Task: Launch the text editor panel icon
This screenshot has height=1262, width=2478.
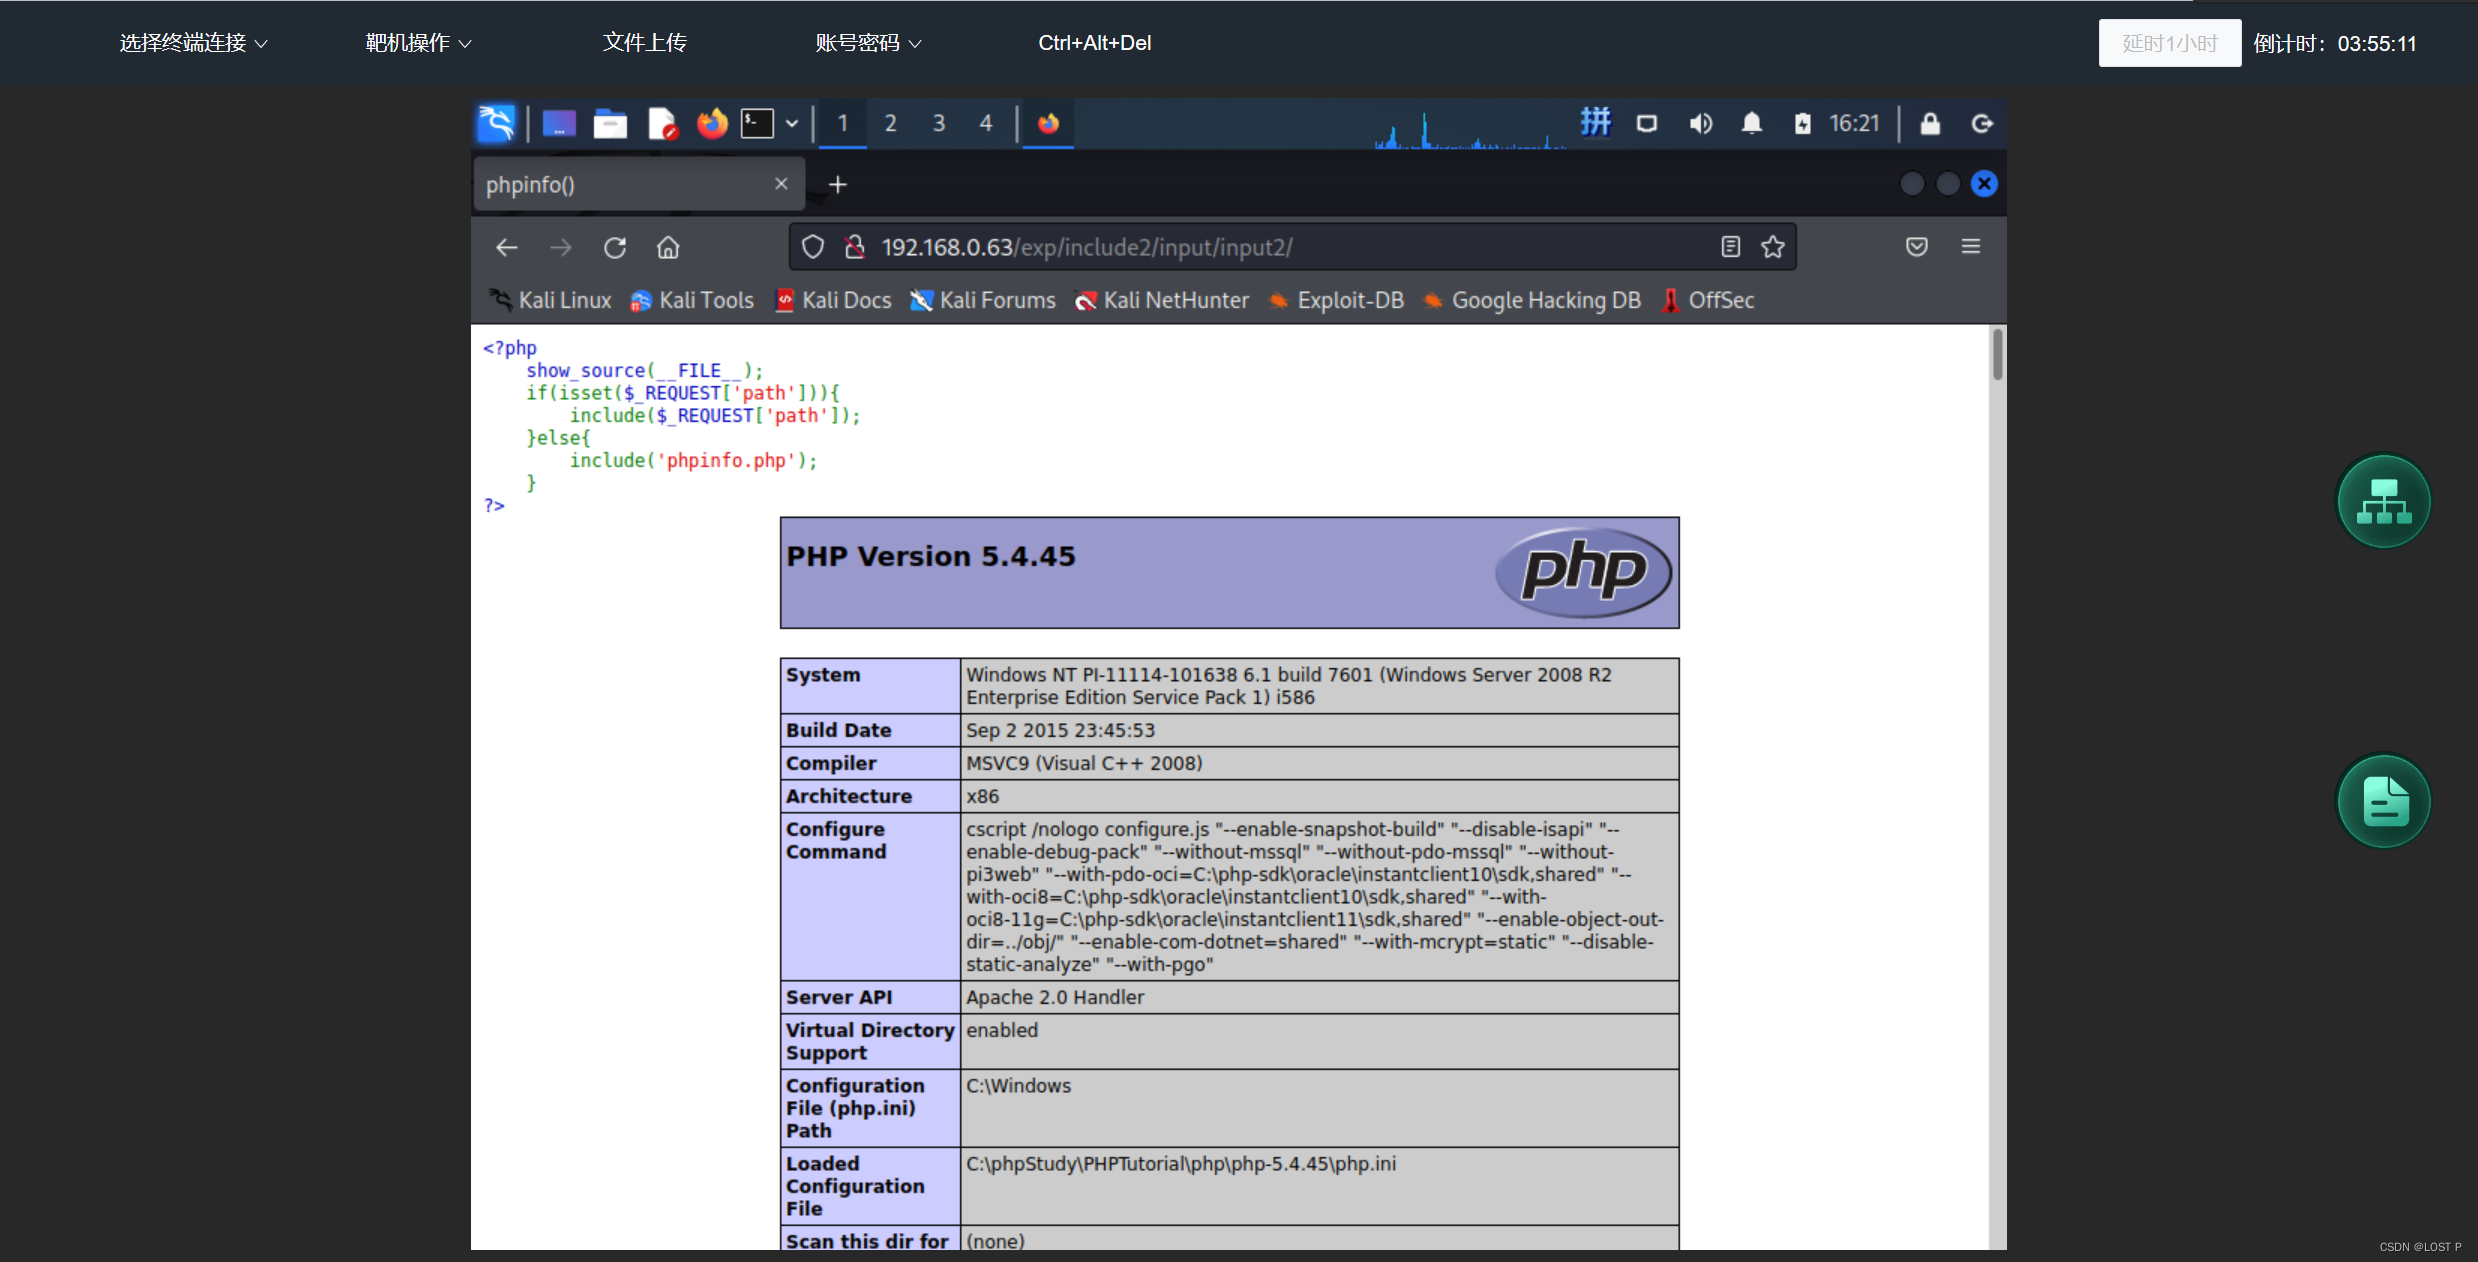Action: pyautogui.click(x=662, y=123)
